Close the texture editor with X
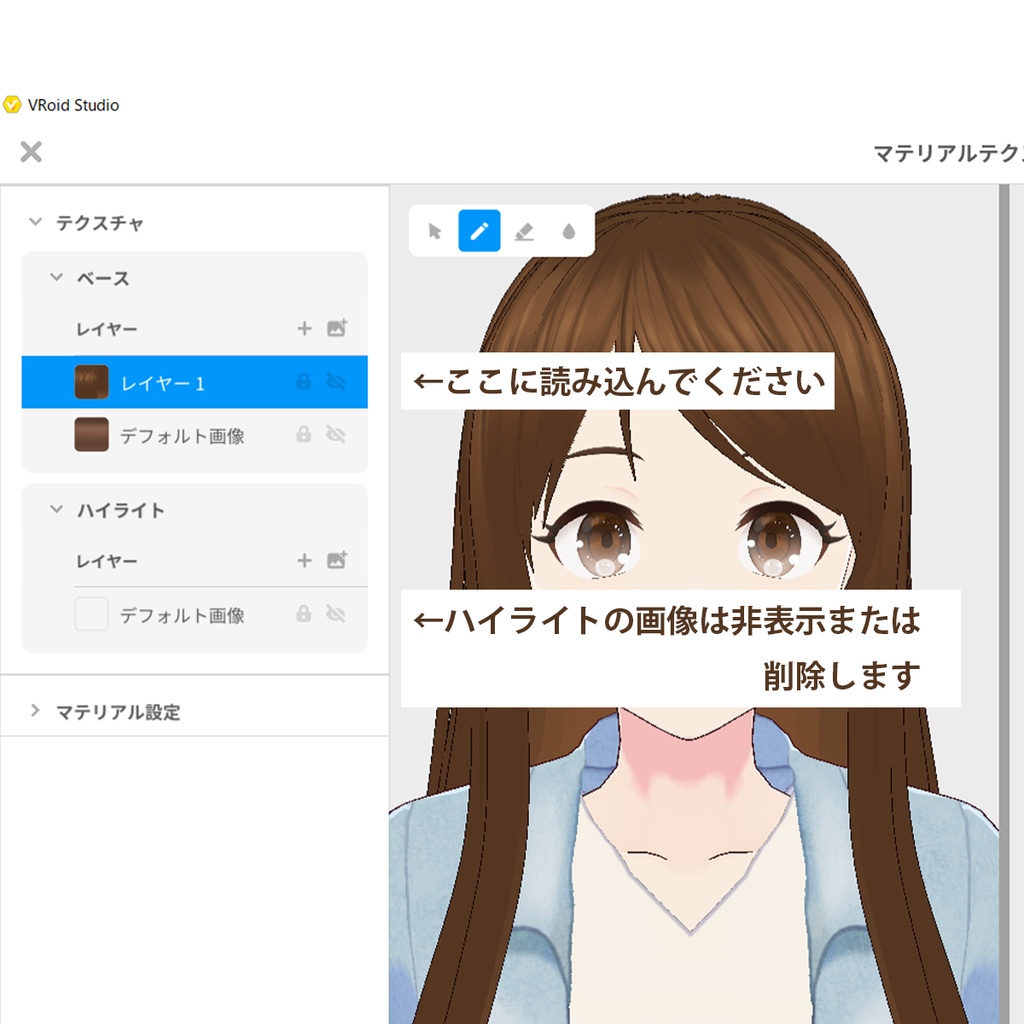 click(31, 152)
